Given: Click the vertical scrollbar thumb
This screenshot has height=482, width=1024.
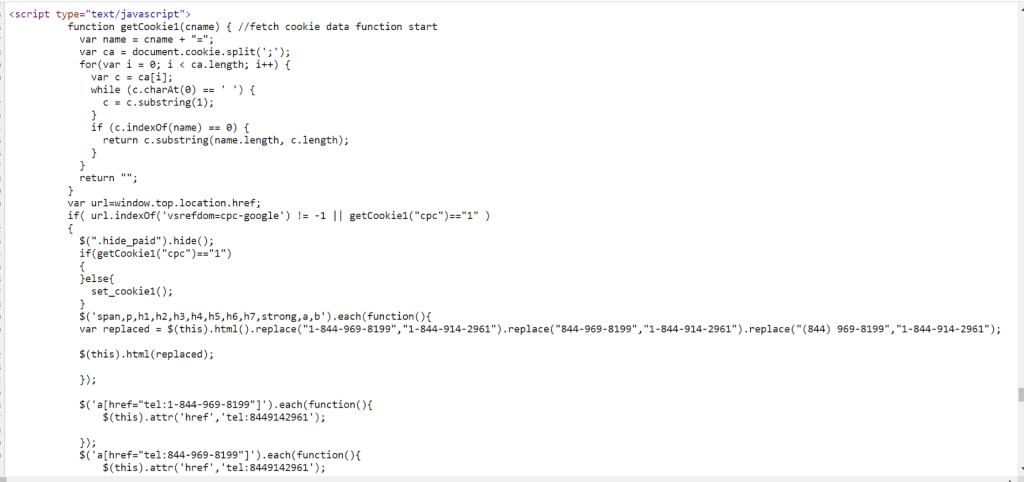Looking at the screenshot, I should pos(1018,394).
